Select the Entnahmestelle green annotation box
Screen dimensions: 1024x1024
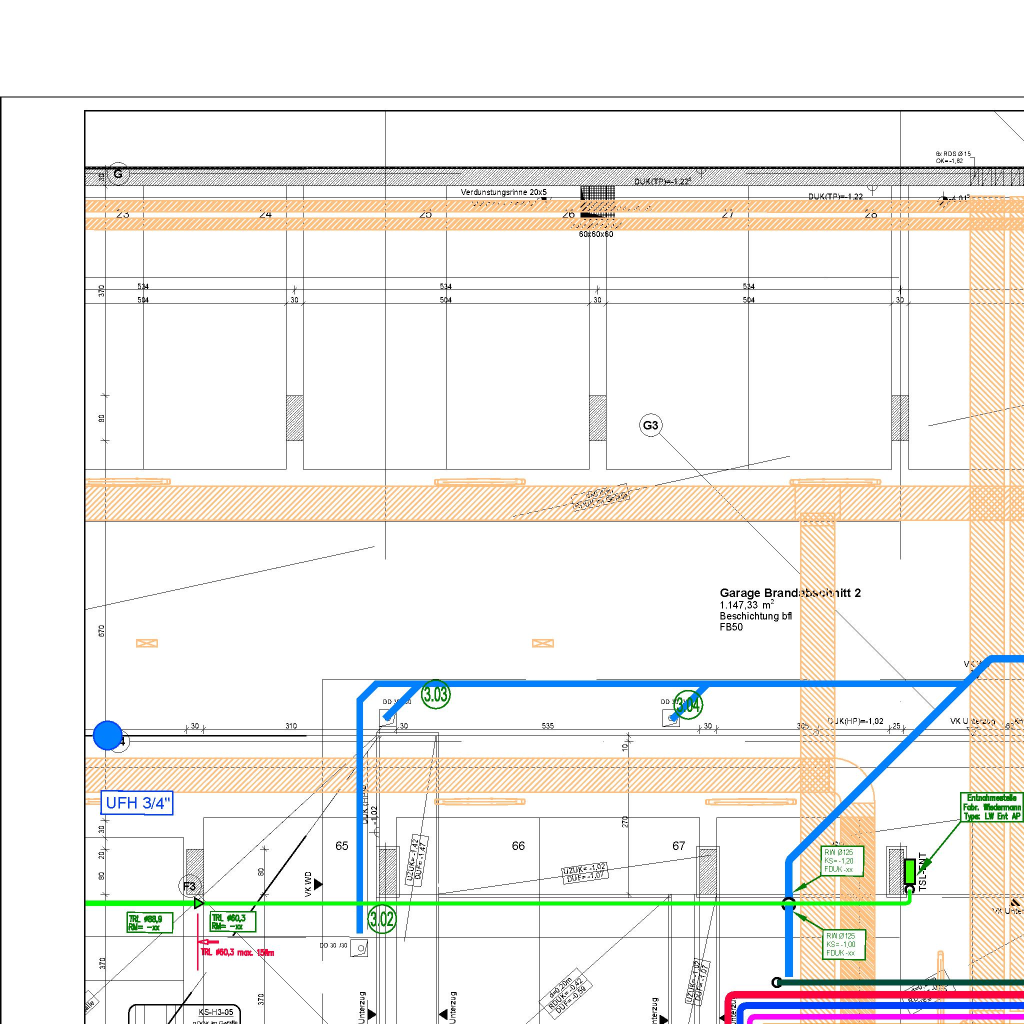click(993, 807)
